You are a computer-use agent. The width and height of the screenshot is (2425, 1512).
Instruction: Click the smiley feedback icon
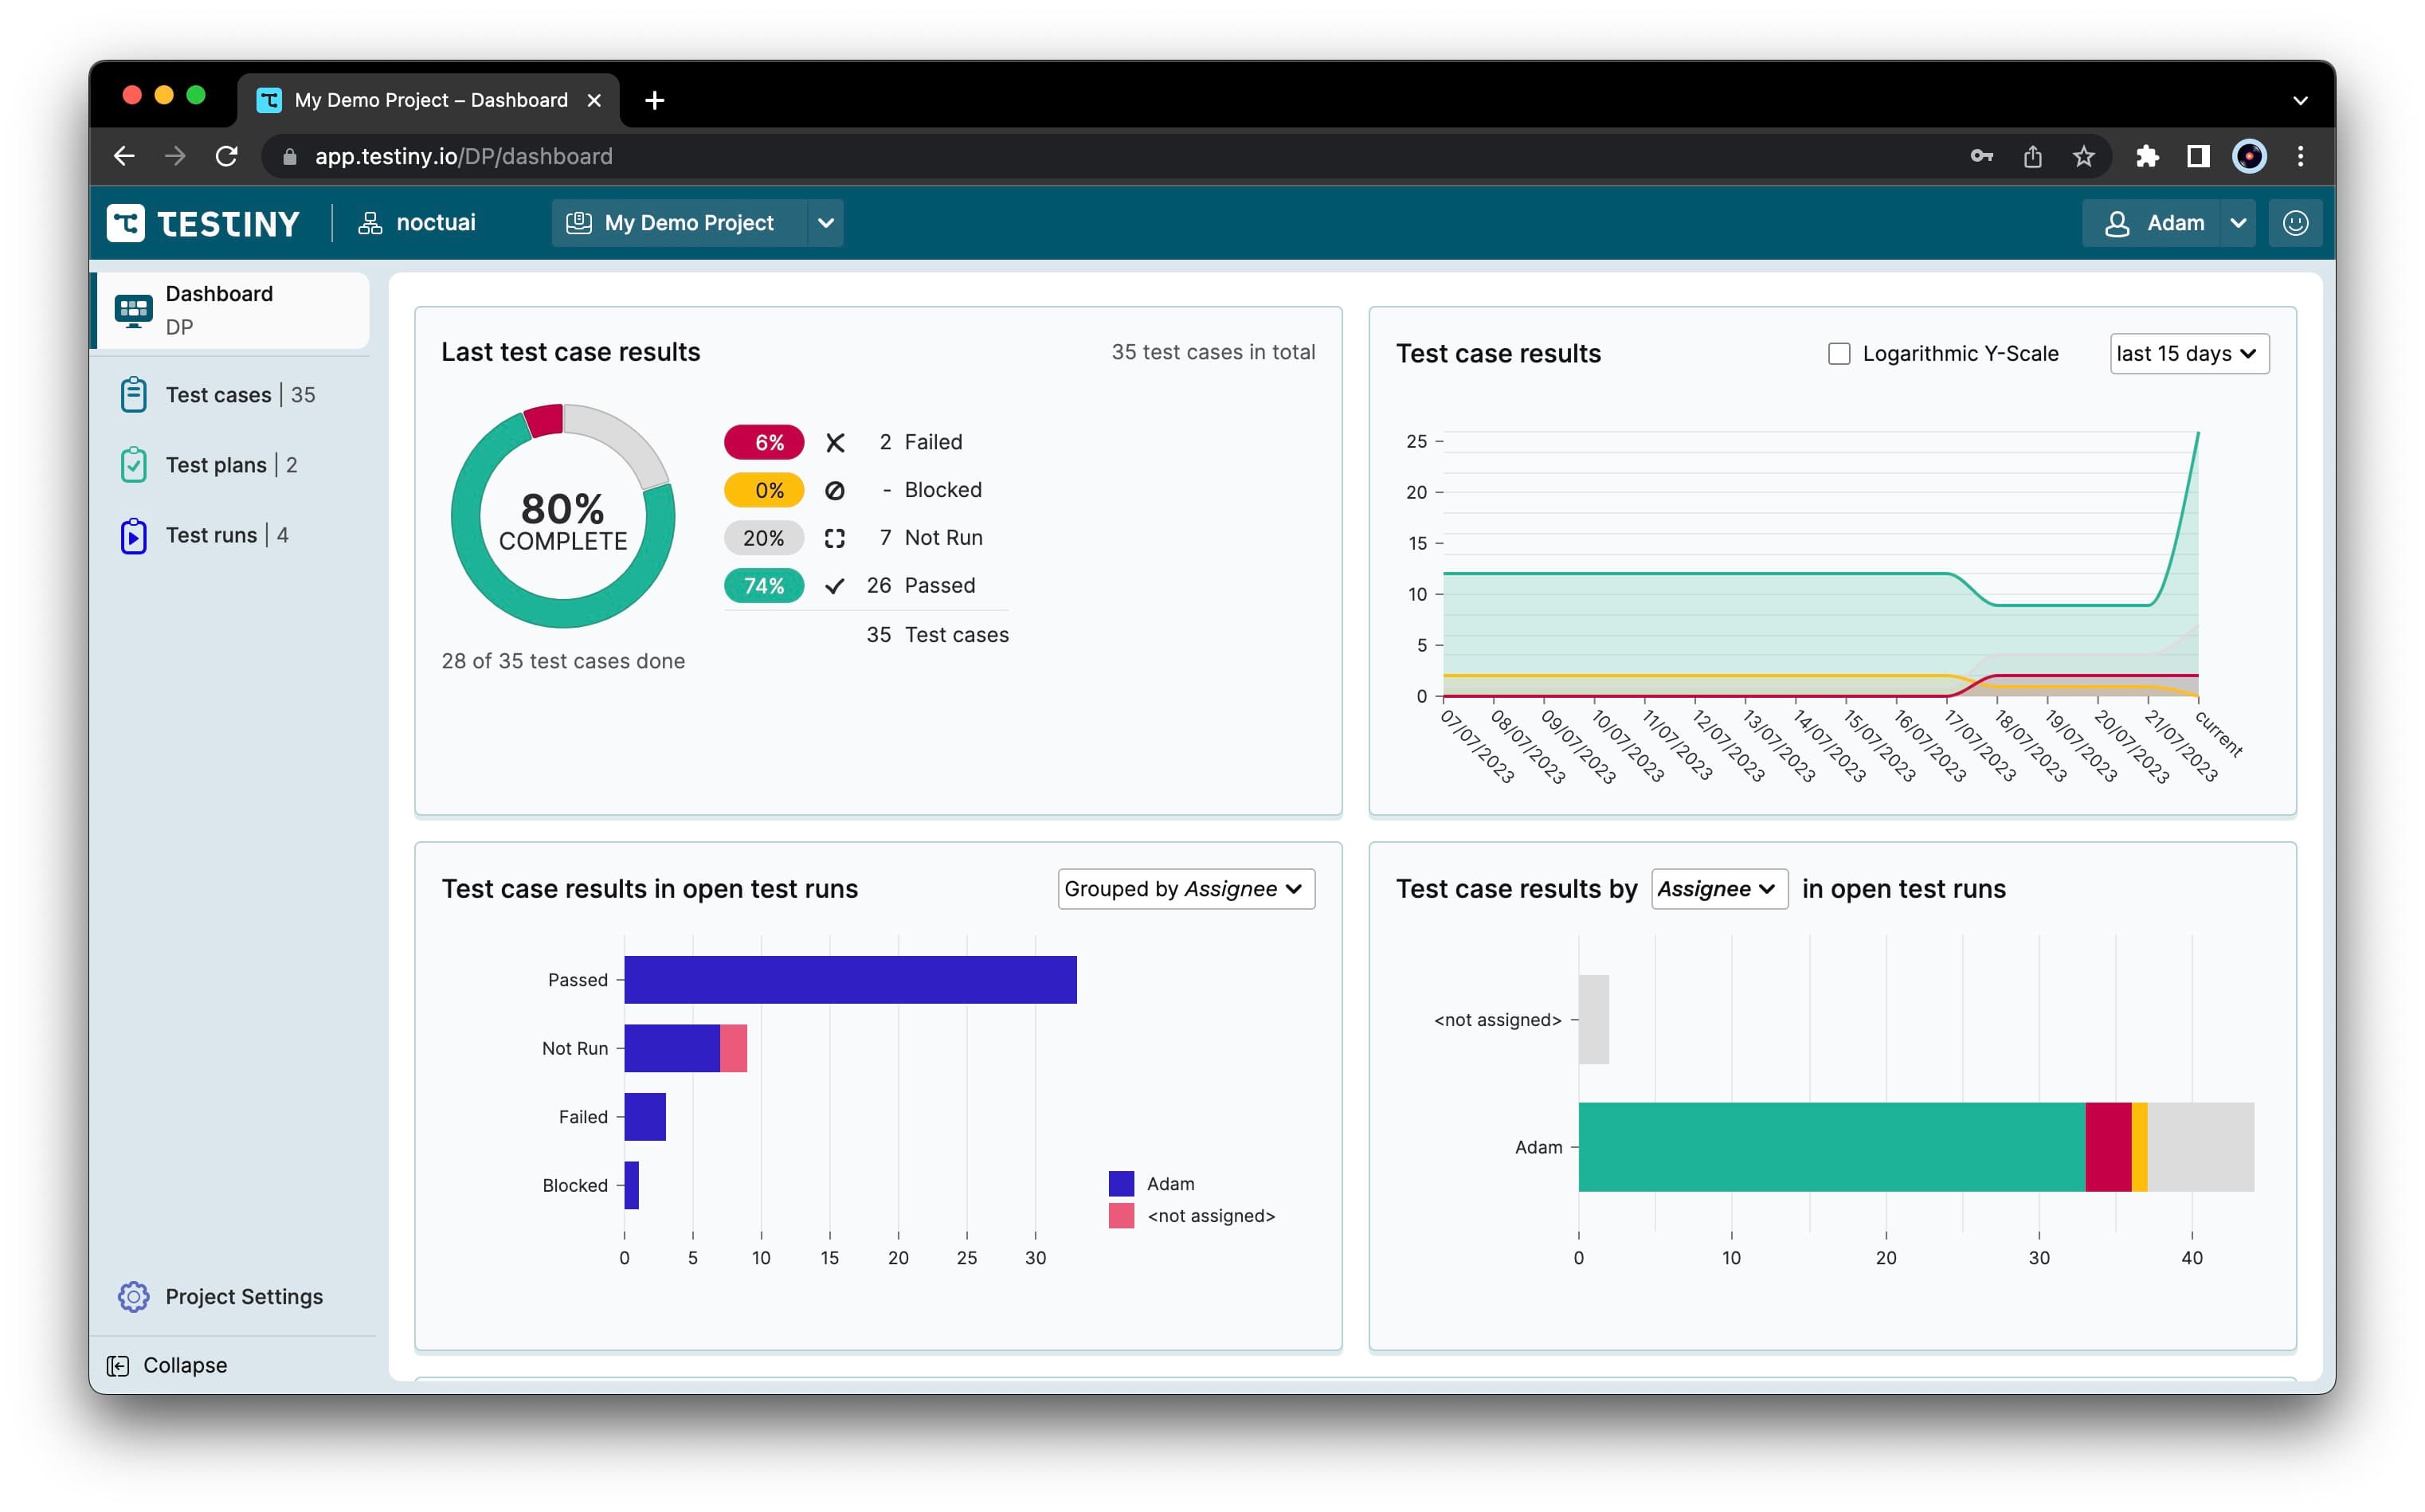(x=2295, y=223)
